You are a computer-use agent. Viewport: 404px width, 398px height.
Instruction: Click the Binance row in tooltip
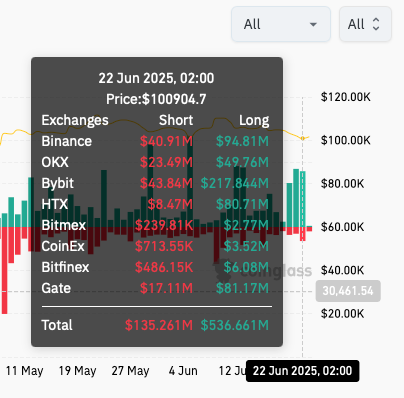155,141
